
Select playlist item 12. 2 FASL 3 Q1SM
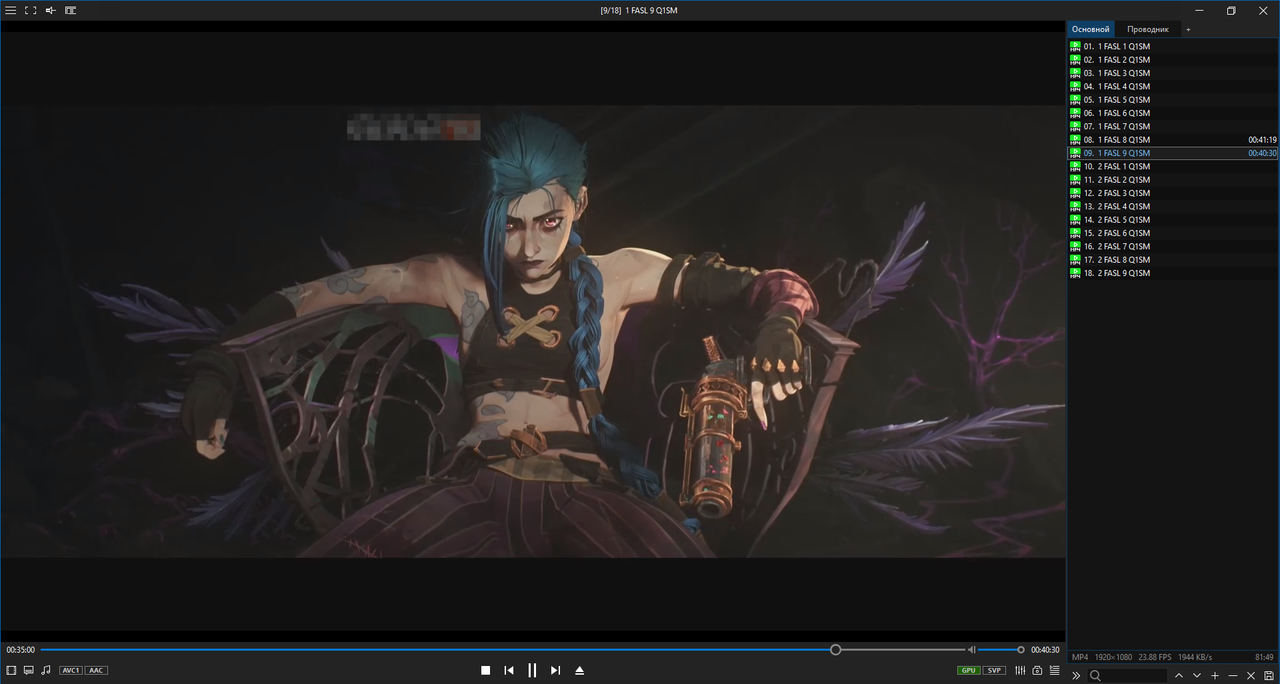[x=1173, y=193]
